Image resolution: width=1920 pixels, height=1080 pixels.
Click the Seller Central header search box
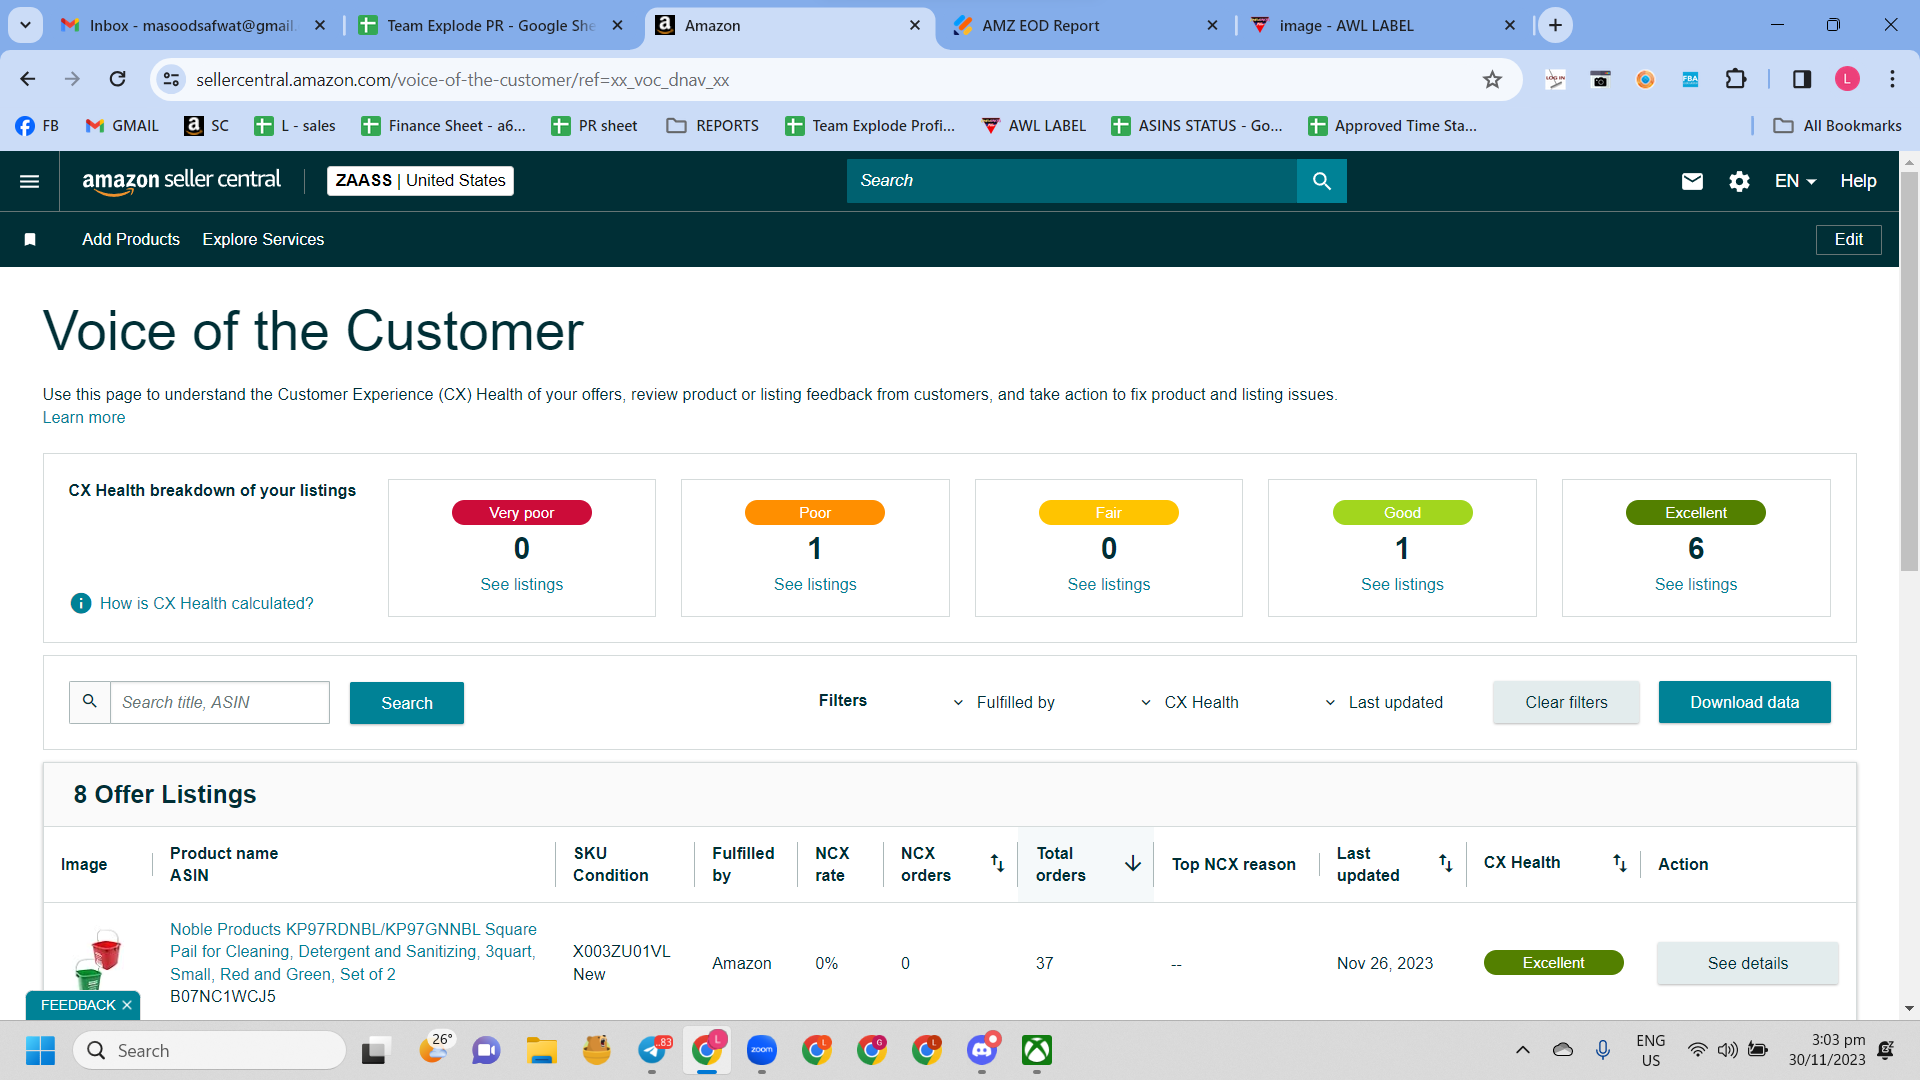tap(1072, 181)
